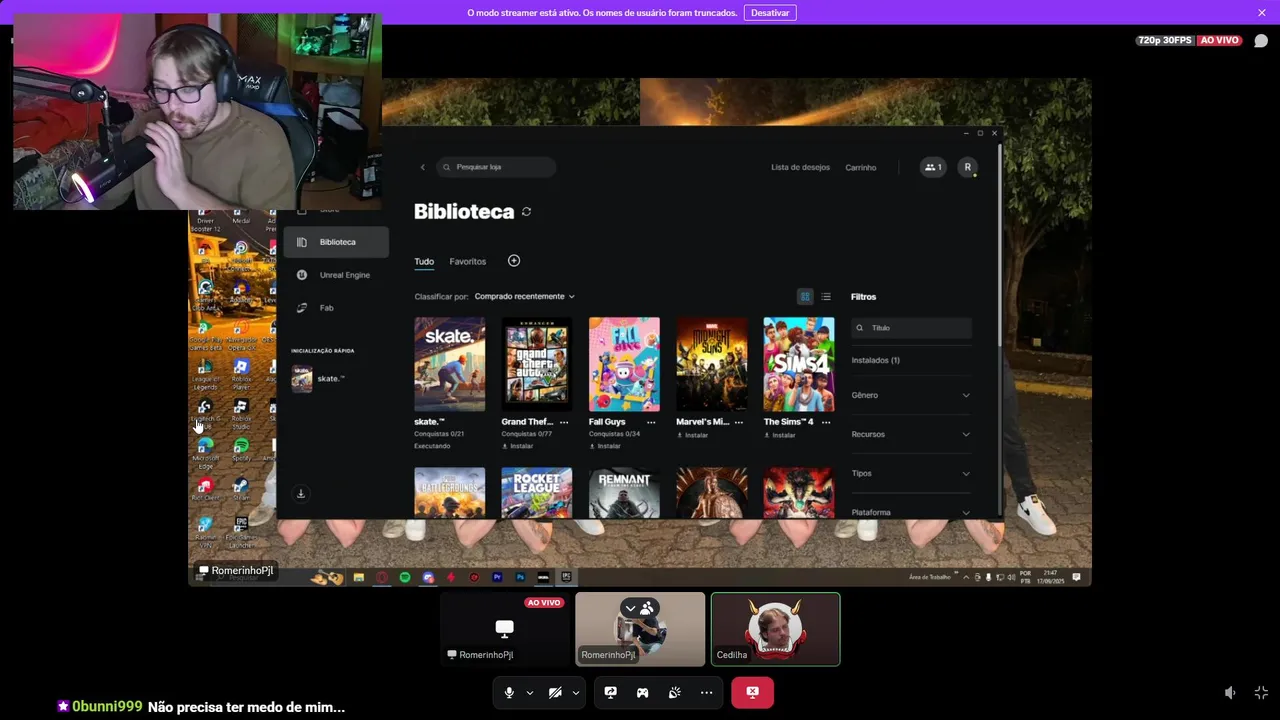Click the skate. game cover
Screen dimensions: 1280x720
(449, 364)
